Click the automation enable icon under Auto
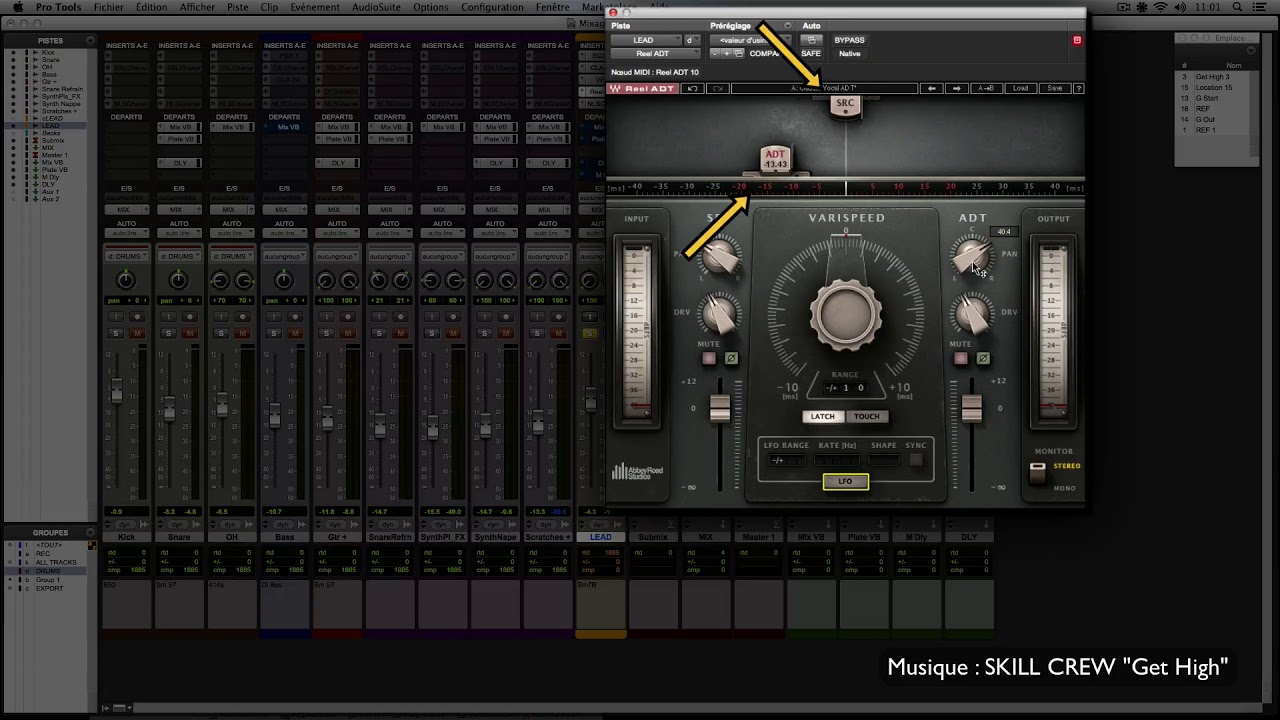 point(812,40)
